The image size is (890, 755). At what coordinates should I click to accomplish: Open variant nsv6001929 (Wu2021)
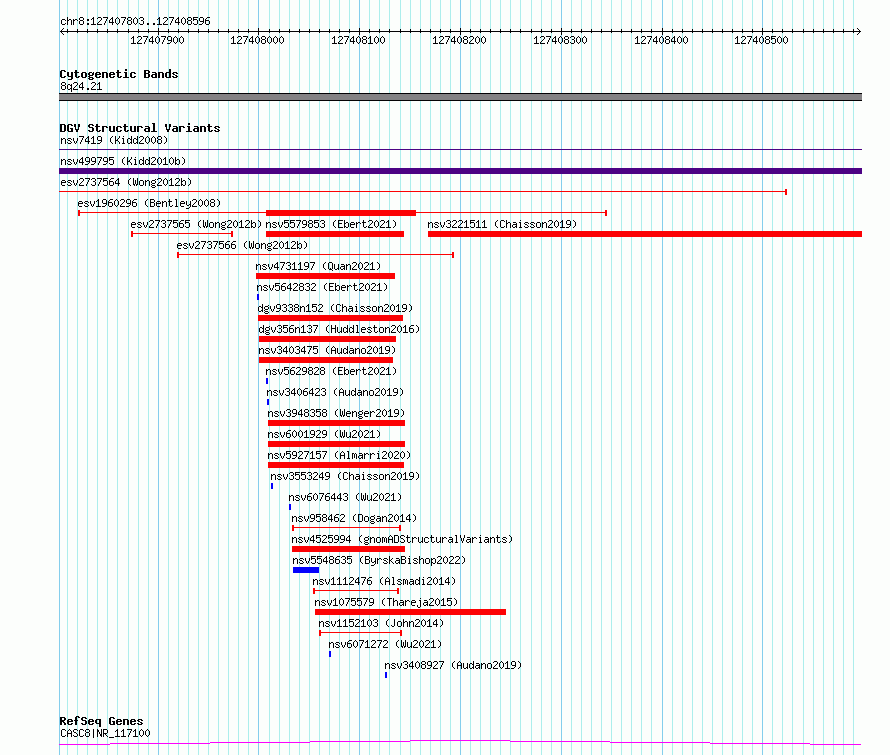pyautogui.click(x=324, y=434)
